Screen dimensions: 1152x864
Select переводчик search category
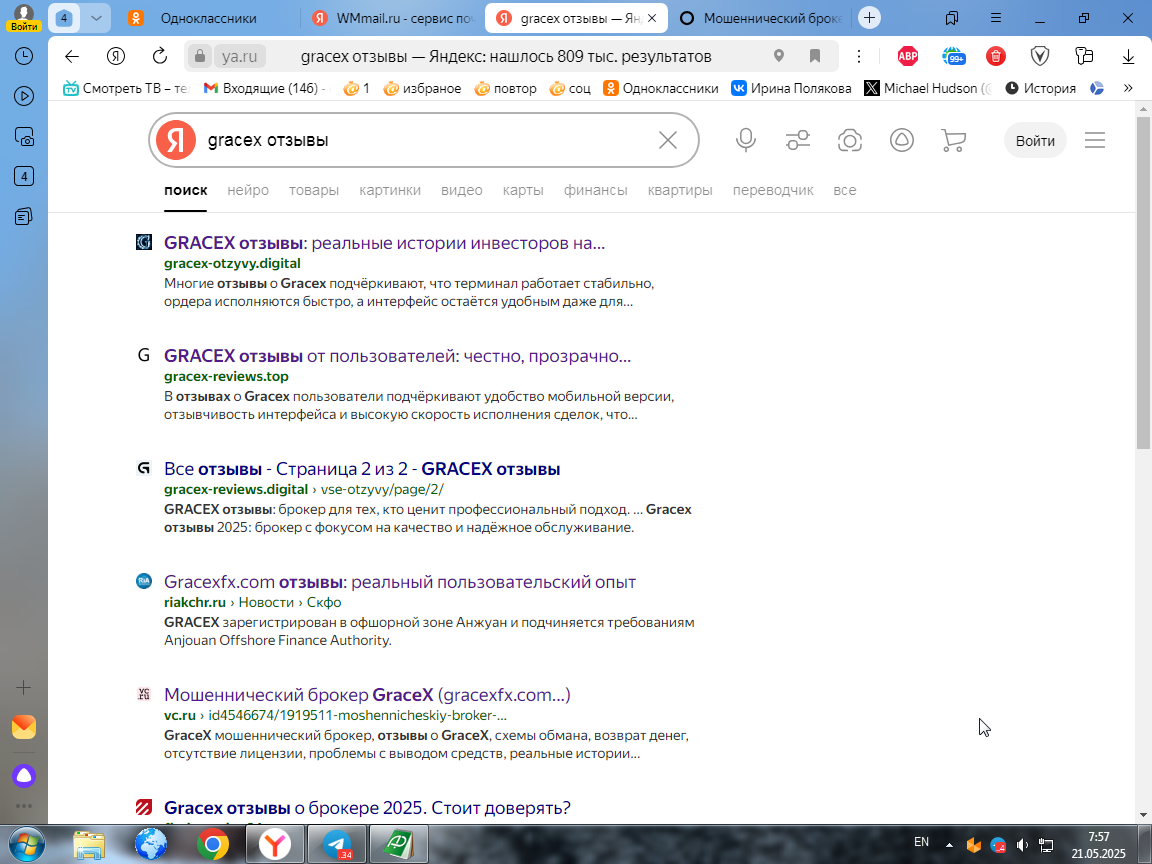coord(773,190)
